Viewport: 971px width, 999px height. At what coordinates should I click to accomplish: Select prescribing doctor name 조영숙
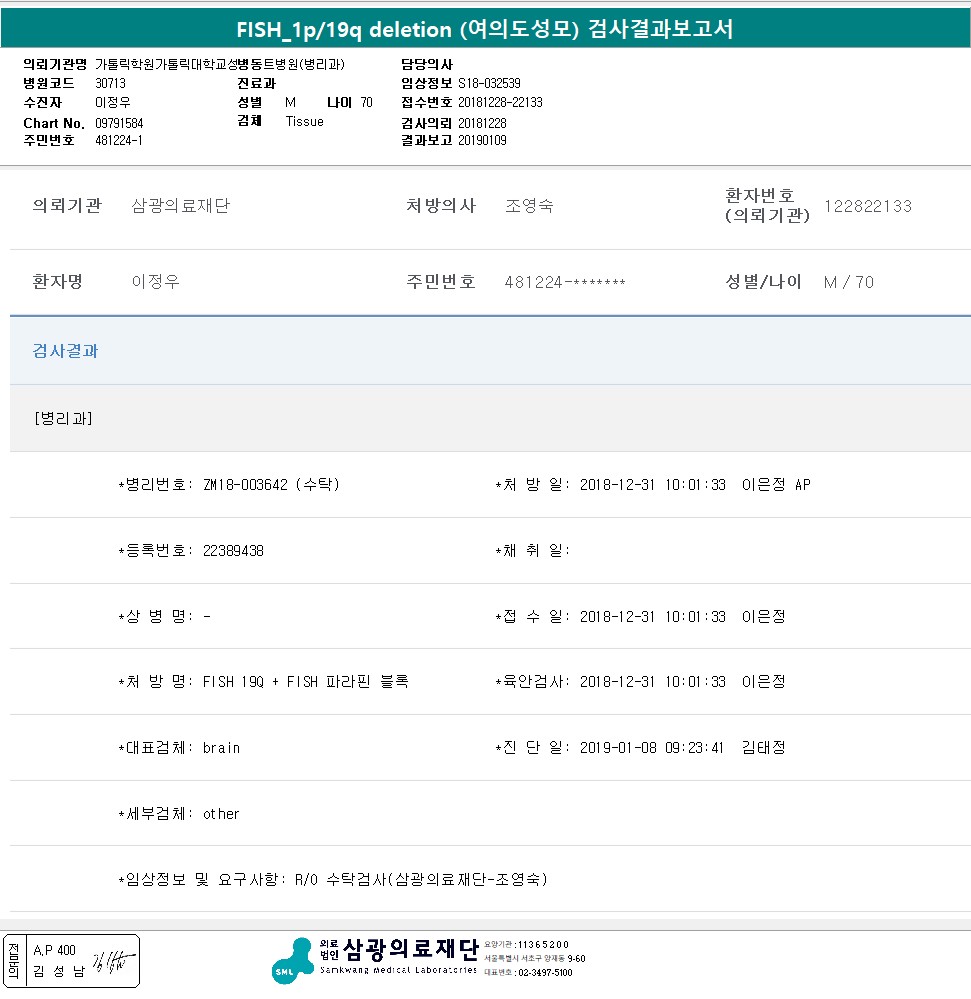[x=529, y=206]
